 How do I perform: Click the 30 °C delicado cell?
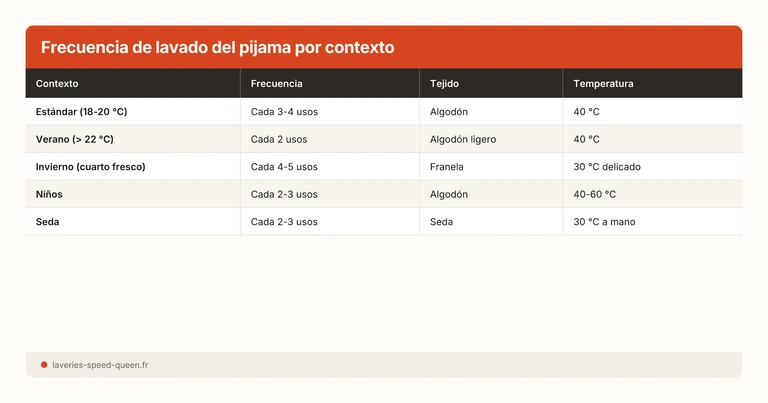pos(607,167)
